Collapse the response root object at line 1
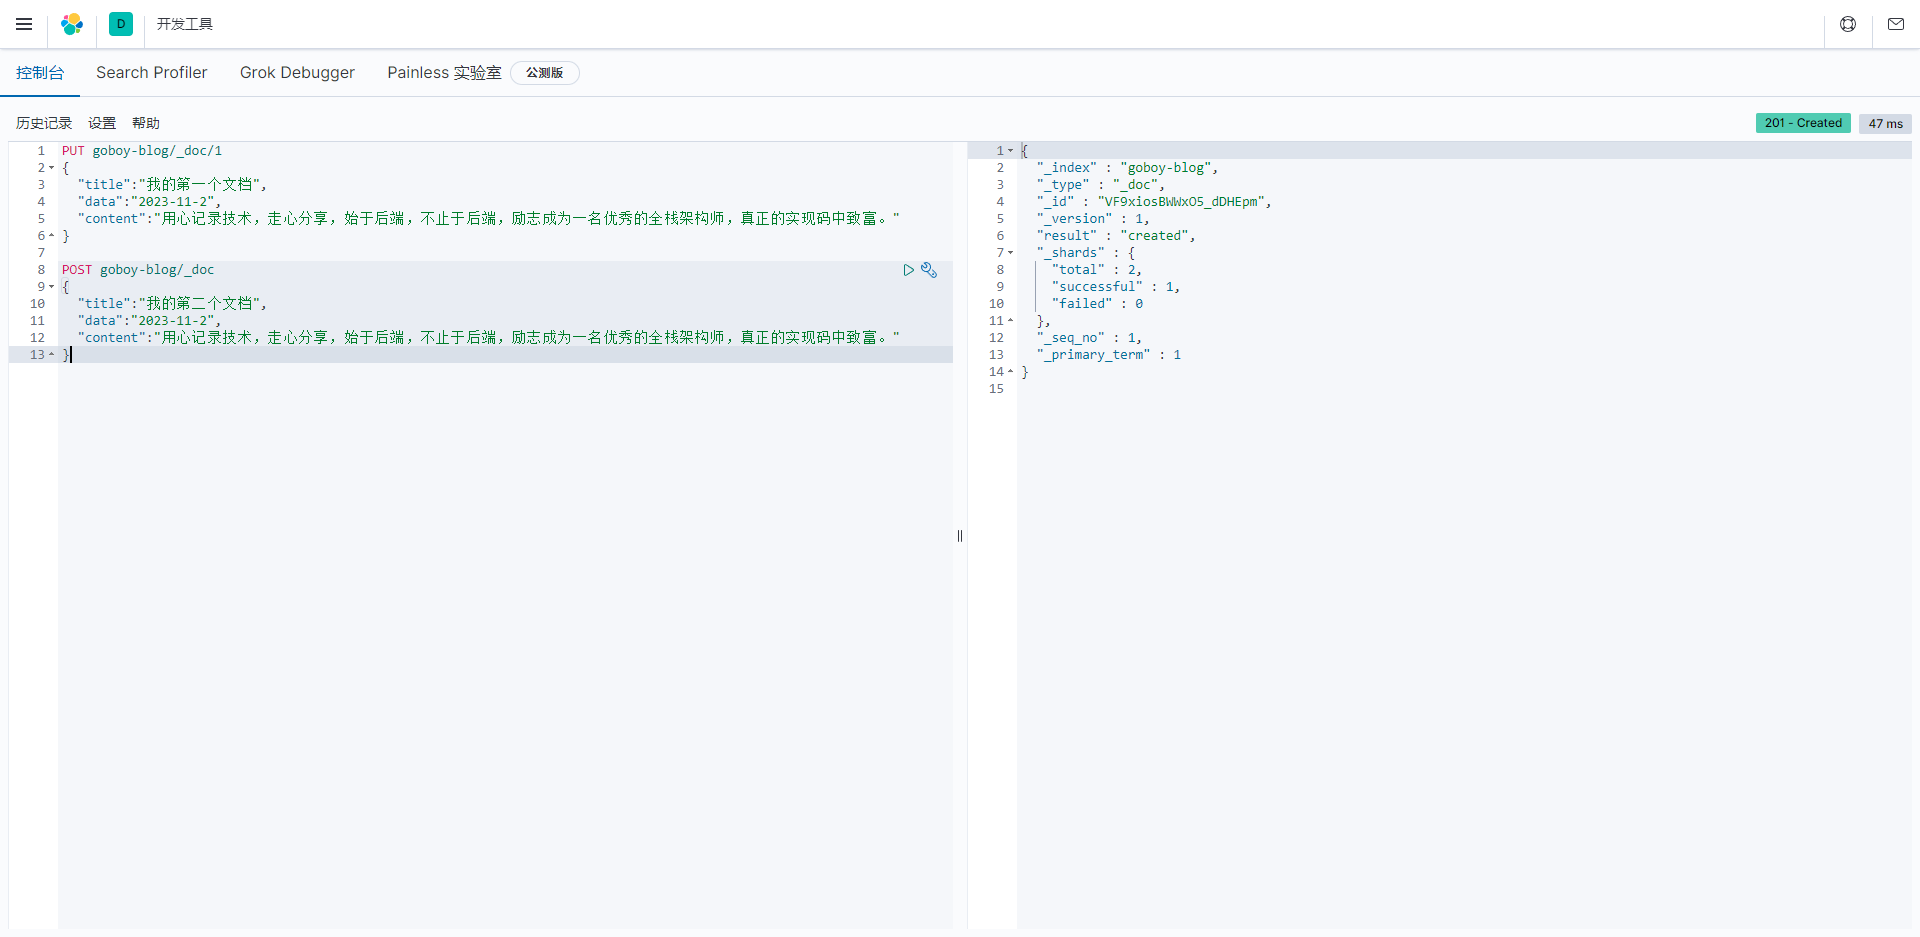This screenshot has width=1920, height=937. pos(1010,151)
